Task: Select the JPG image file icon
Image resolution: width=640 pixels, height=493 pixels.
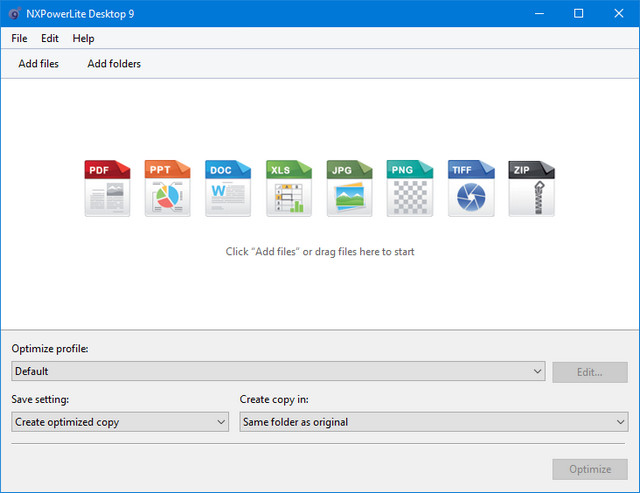Action: coord(349,188)
